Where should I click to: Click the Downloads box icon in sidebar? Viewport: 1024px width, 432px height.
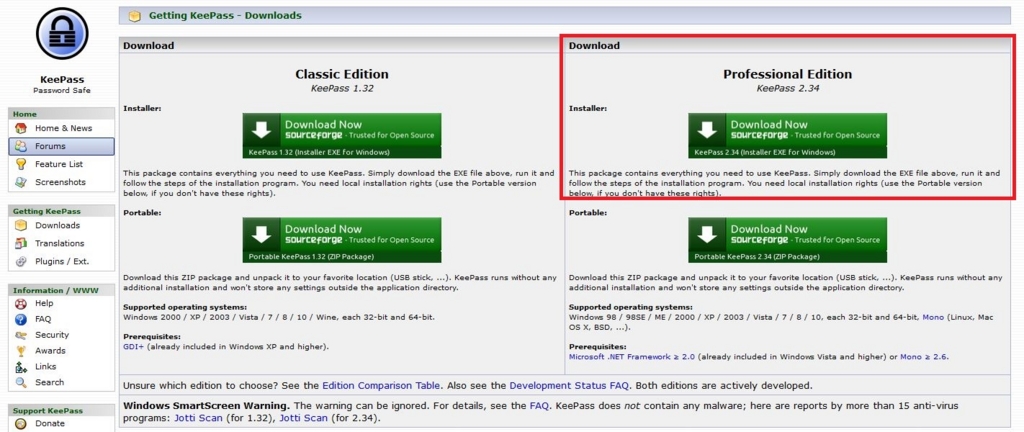point(21,225)
